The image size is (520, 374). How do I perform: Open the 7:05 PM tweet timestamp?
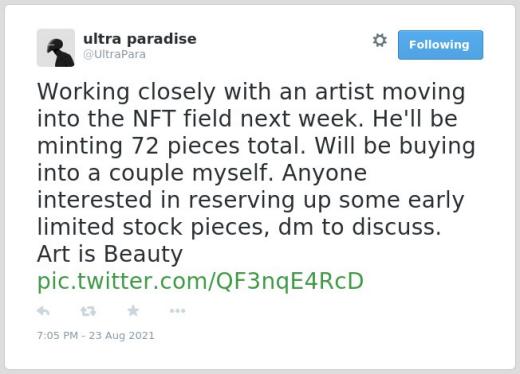(57, 335)
